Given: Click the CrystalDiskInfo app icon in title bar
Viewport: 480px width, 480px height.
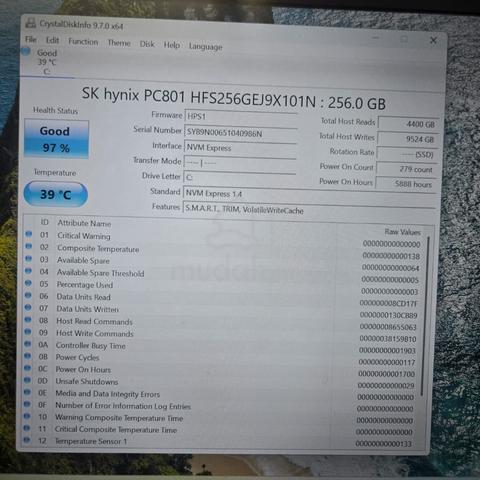Looking at the screenshot, I should pyautogui.click(x=31, y=23).
